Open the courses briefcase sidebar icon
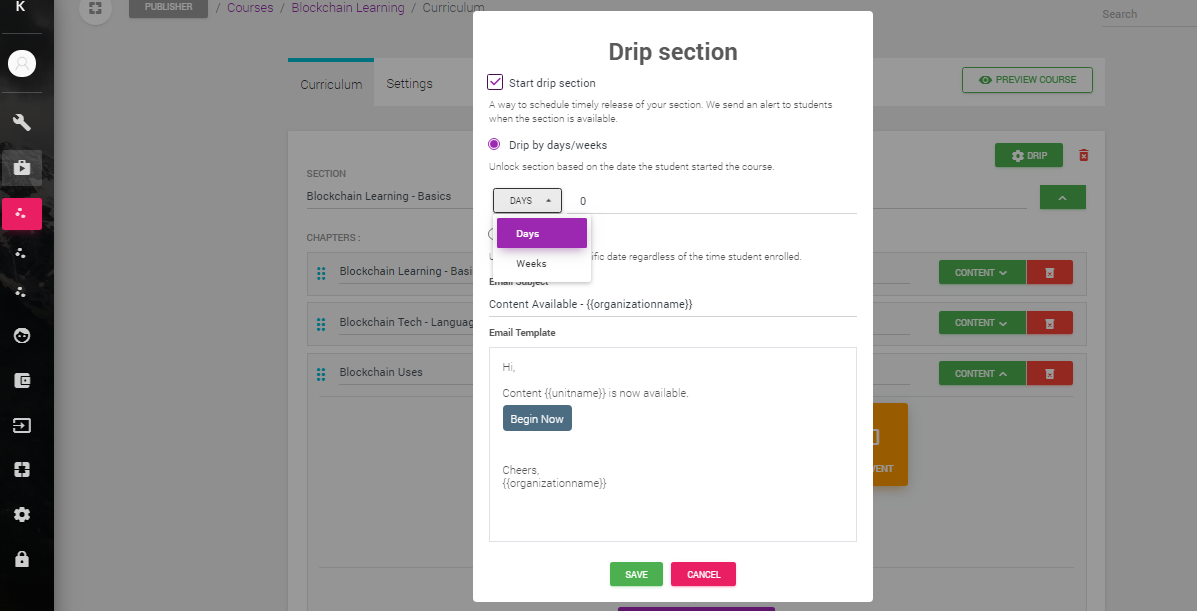 (22, 168)
